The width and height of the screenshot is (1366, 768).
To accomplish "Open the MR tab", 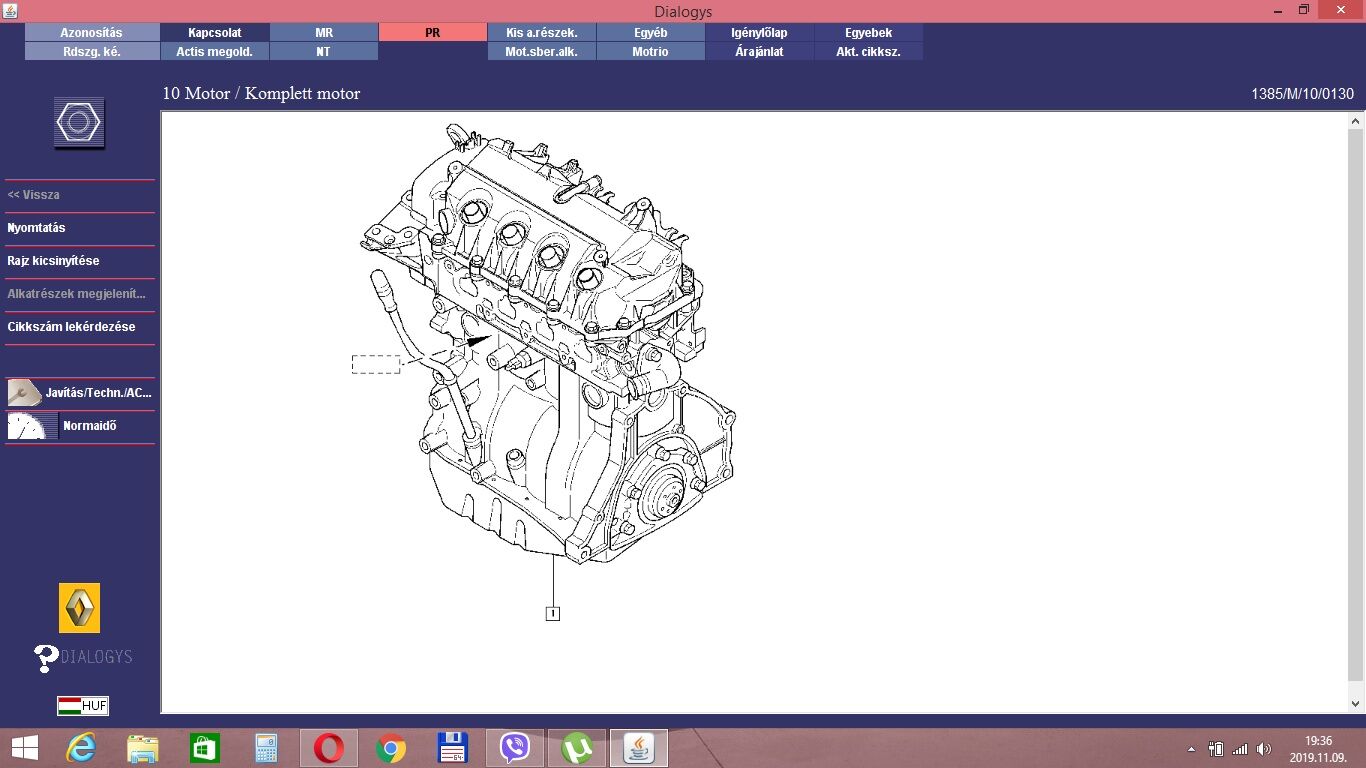I will point(324,32).
